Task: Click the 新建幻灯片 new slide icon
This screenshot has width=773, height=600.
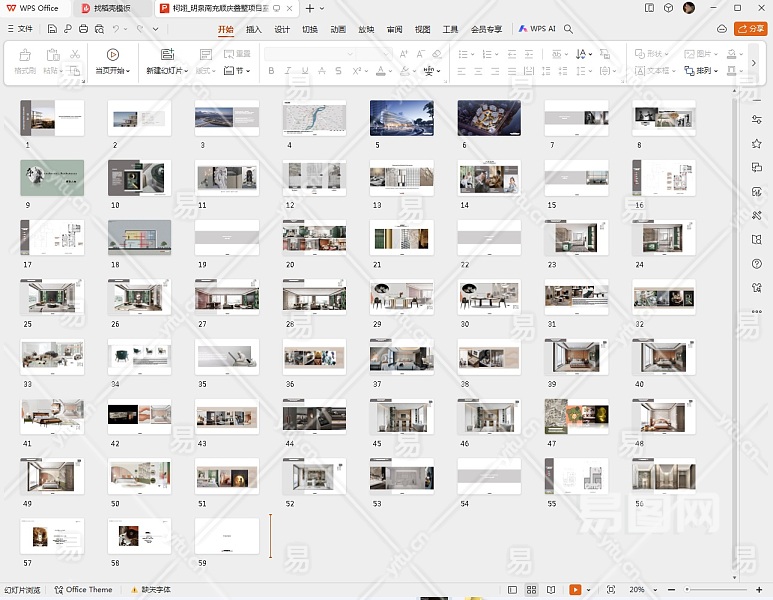Action: coord(167,55)
